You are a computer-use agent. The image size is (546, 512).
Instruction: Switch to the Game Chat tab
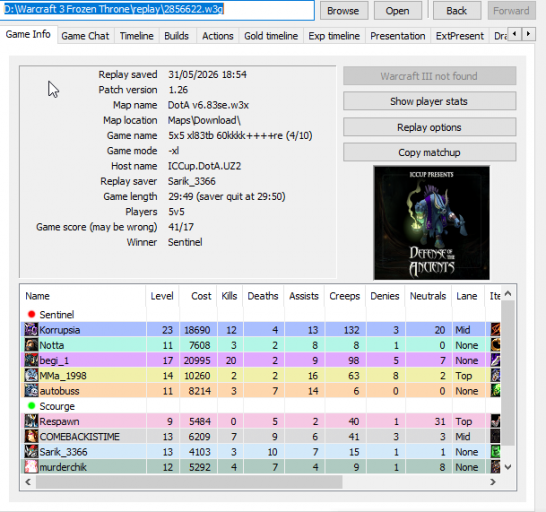click(x=85, y=36)
